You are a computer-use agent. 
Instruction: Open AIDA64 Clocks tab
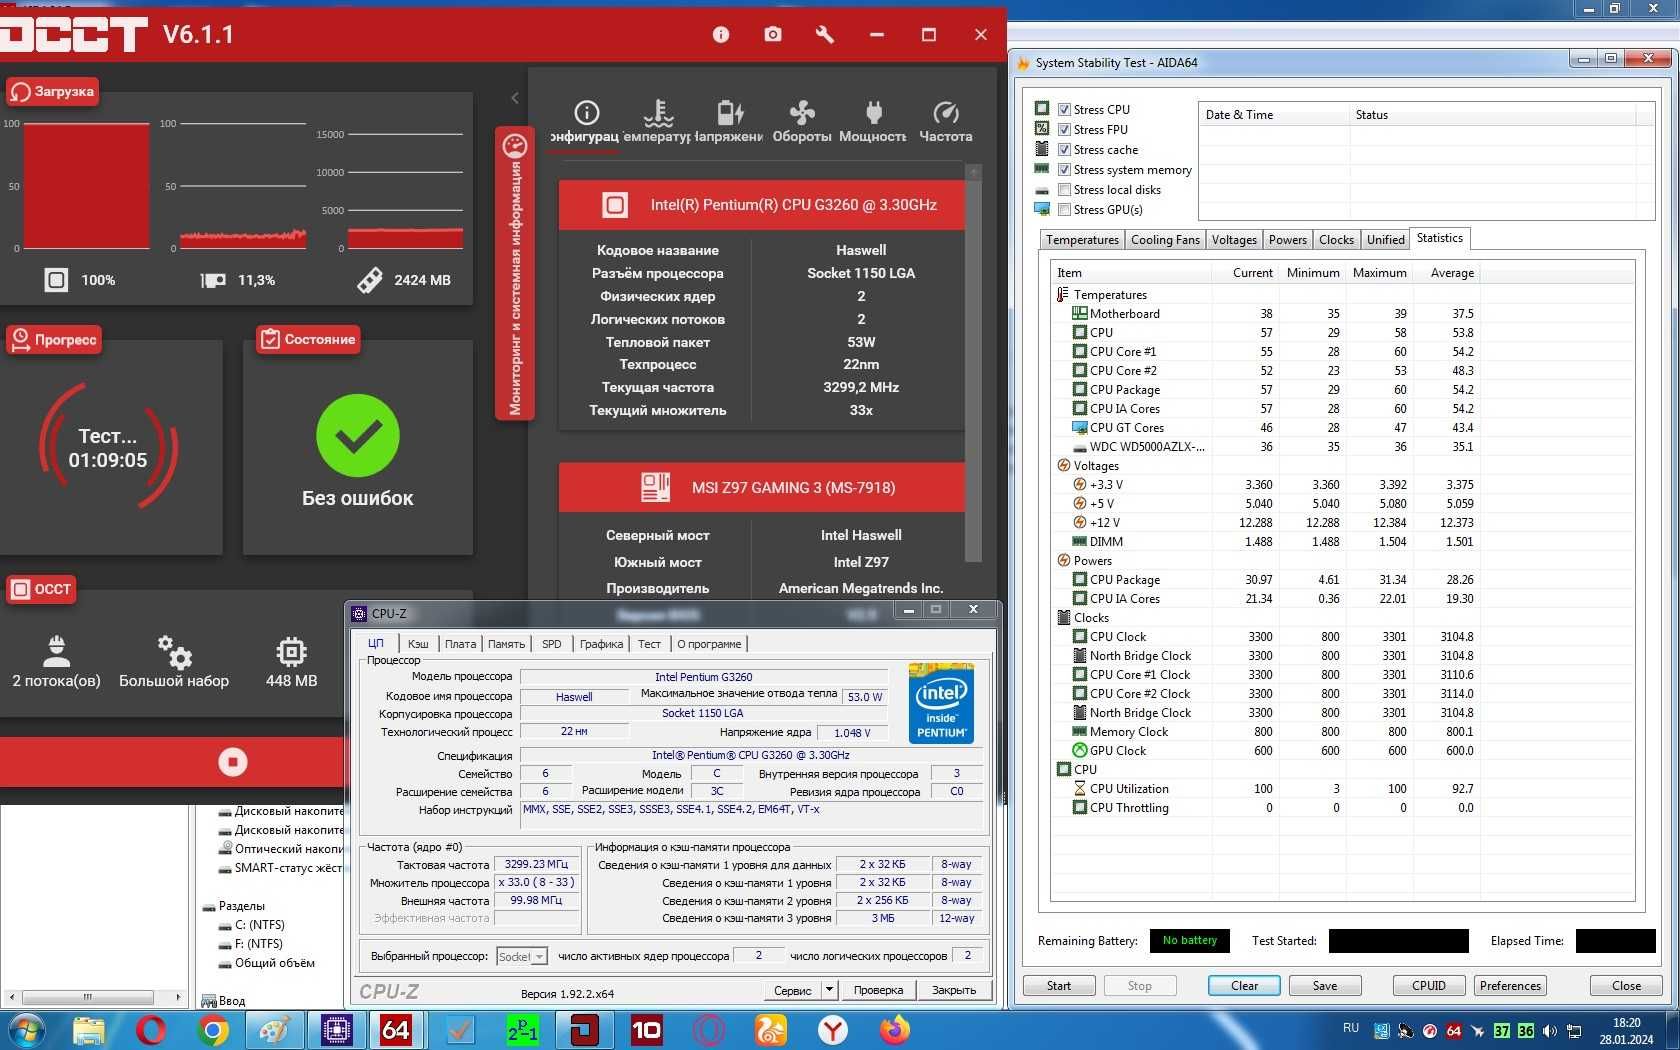(1336, 240)
